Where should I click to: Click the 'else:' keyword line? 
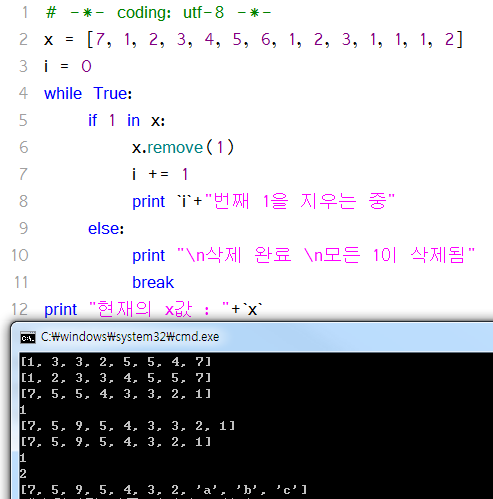coord(106,229)
